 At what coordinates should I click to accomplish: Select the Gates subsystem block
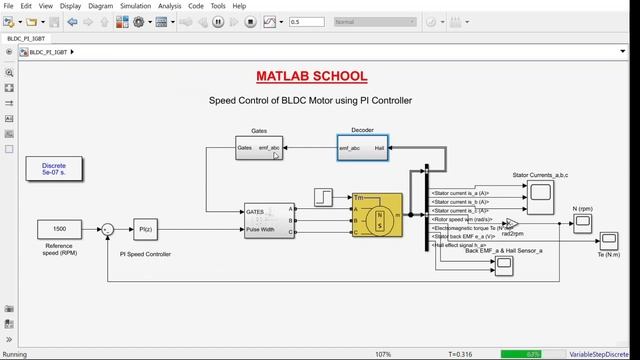pyautogui.click(x=259, y=148)
